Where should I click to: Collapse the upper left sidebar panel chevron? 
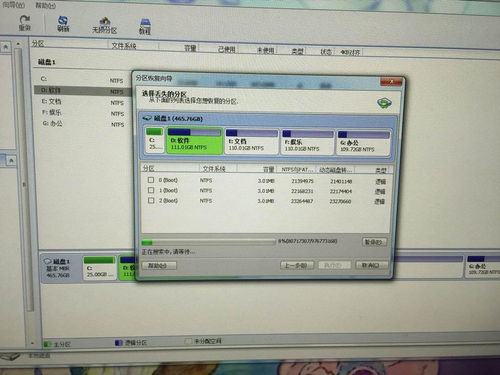coord(6,47)
